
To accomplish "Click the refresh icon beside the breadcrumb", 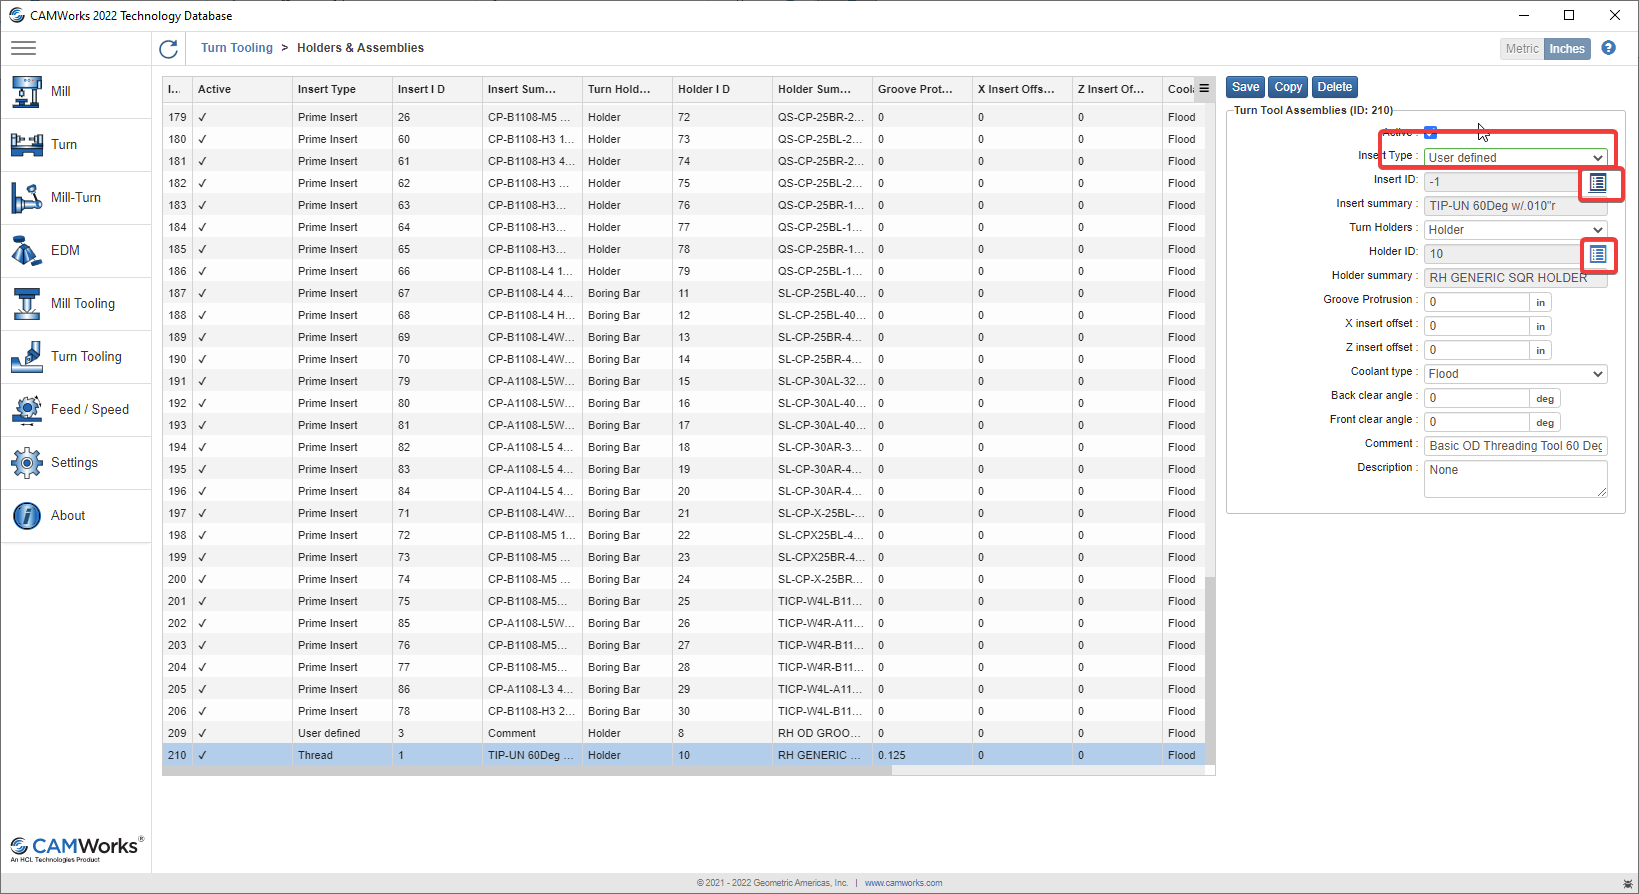I will click(168, 48).
